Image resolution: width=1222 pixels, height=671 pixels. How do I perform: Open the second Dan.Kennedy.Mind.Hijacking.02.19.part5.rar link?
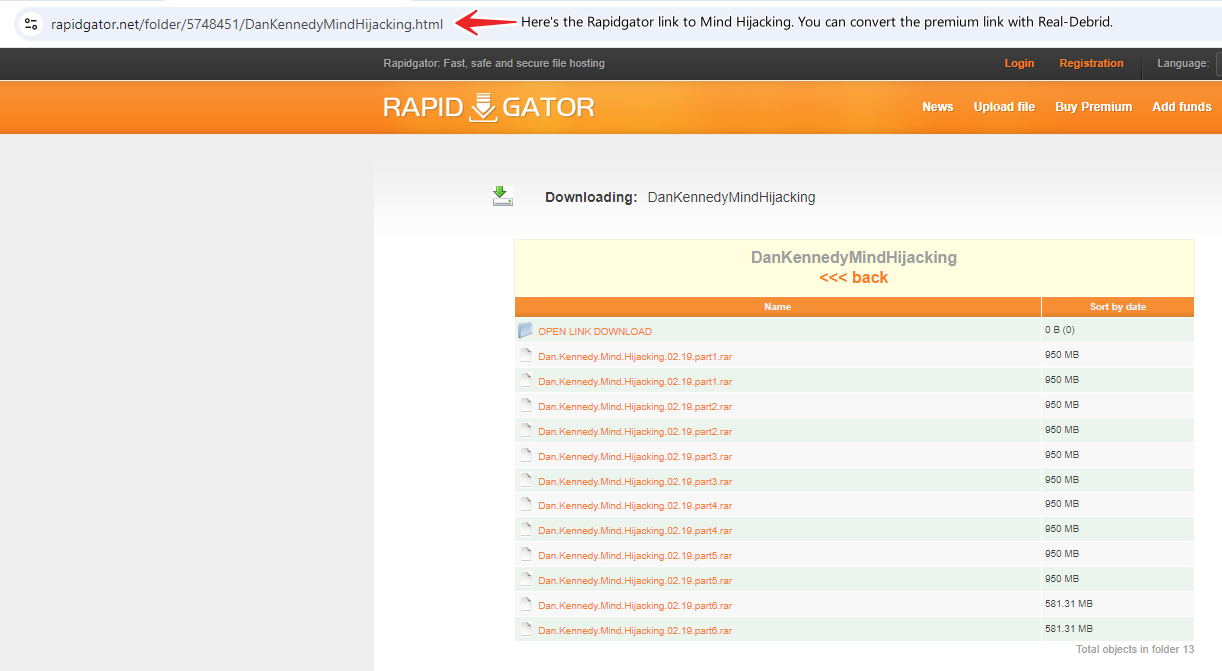pos(635,581)
